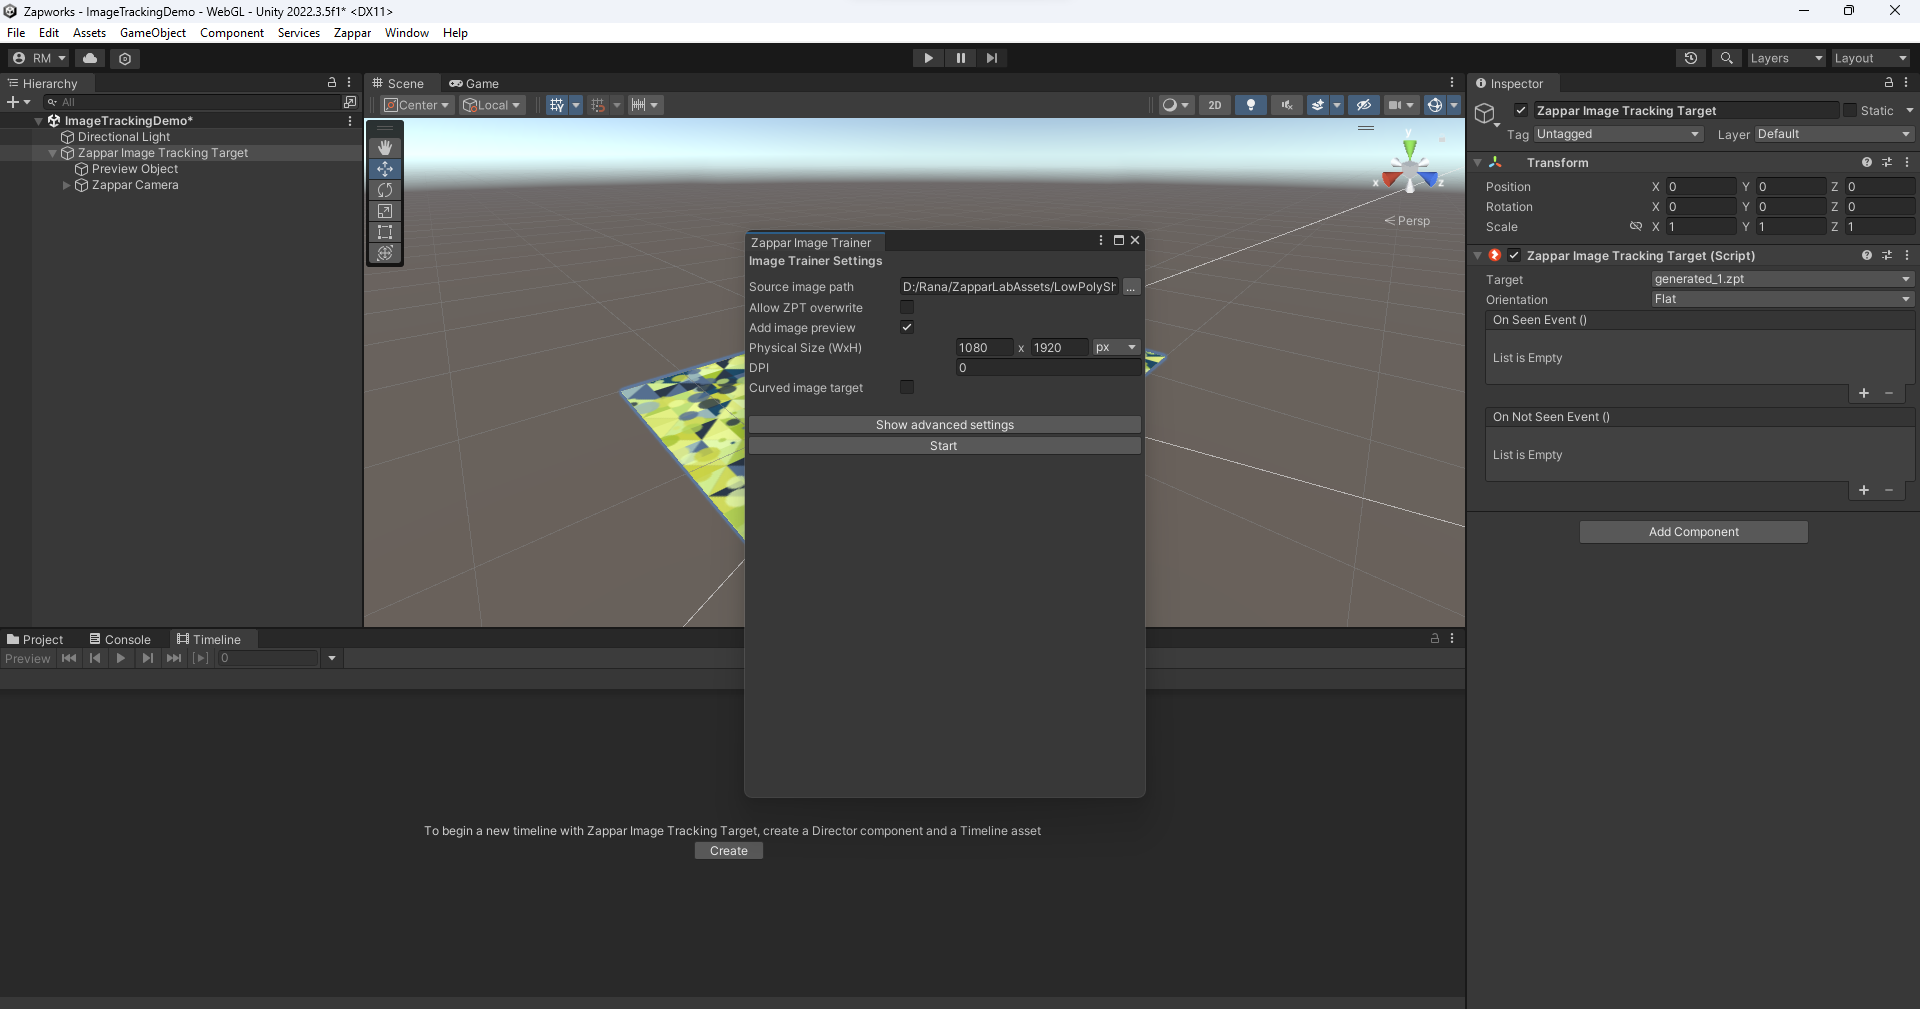The width and height of the screenshot is (1920, 1009).
Task: Open the Window menu
Action: [x=407, y=33]
